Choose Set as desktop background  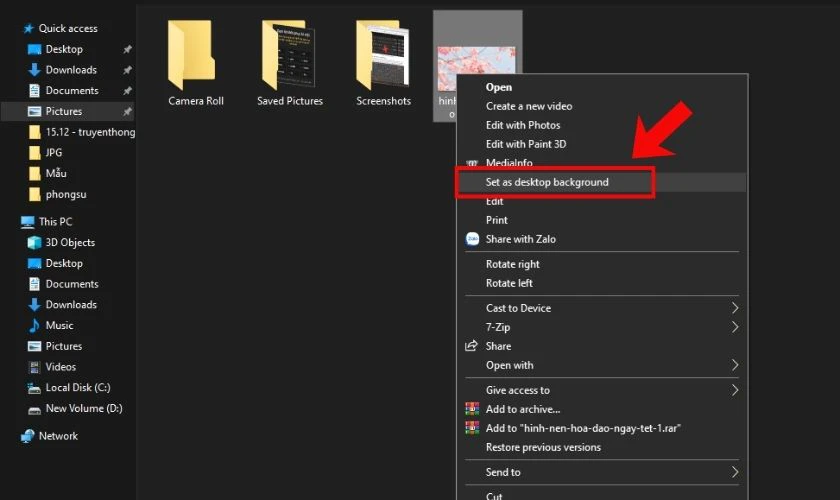[547, 182]
